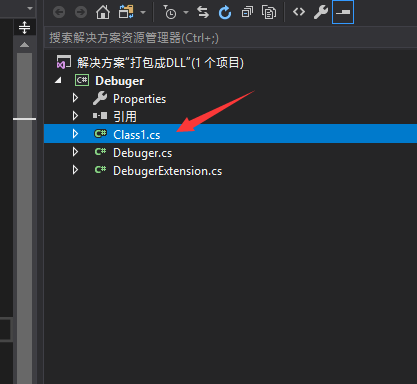417x384 pixels.
Task: Click the C# icon of DebugerExtension.cs
Action: click(100, 170)
